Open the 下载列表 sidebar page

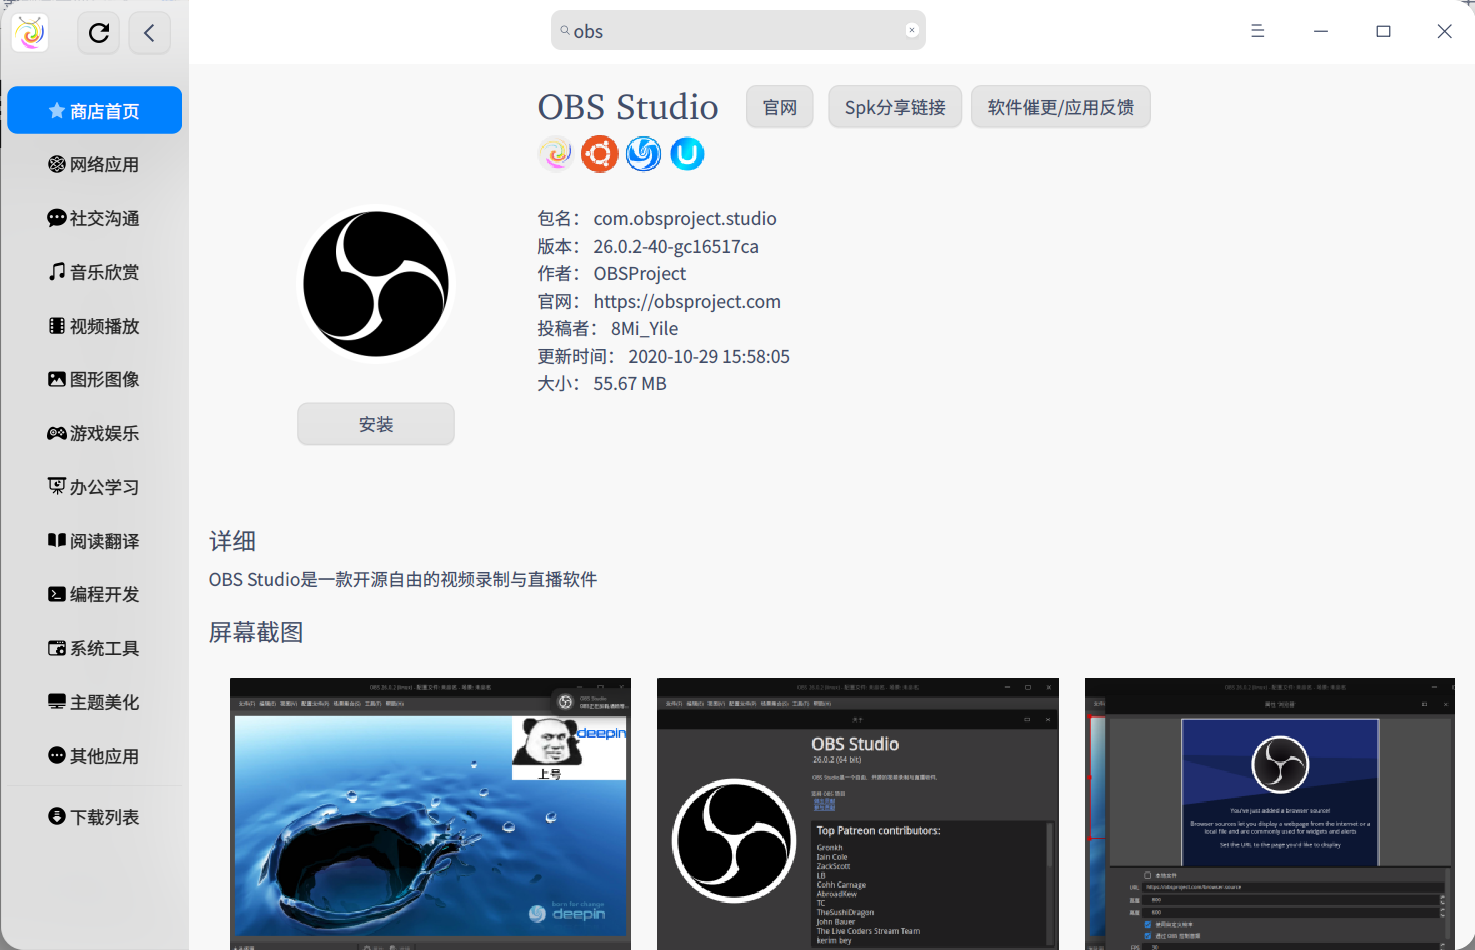click(x=94, y=816)
